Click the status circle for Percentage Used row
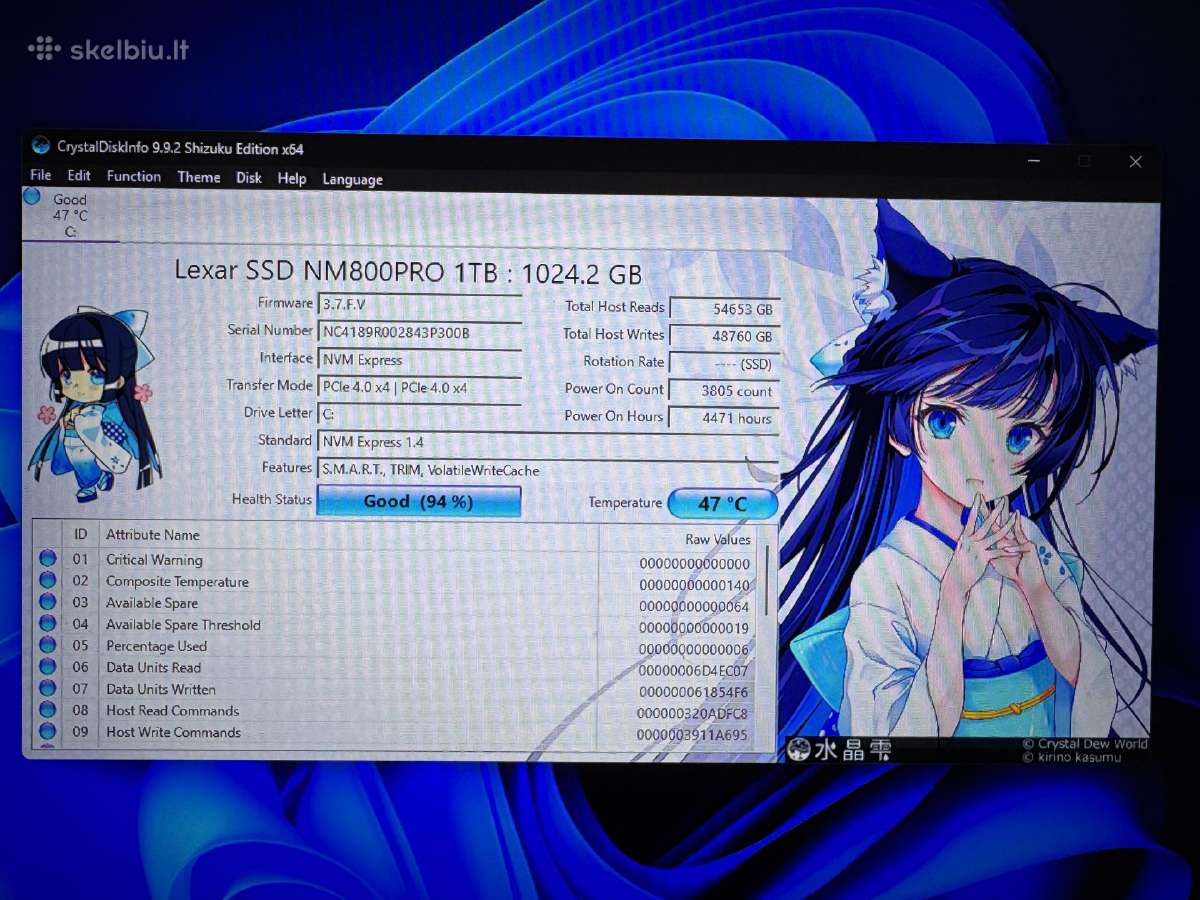The image size is (1200, 900). tap(47, 645)
